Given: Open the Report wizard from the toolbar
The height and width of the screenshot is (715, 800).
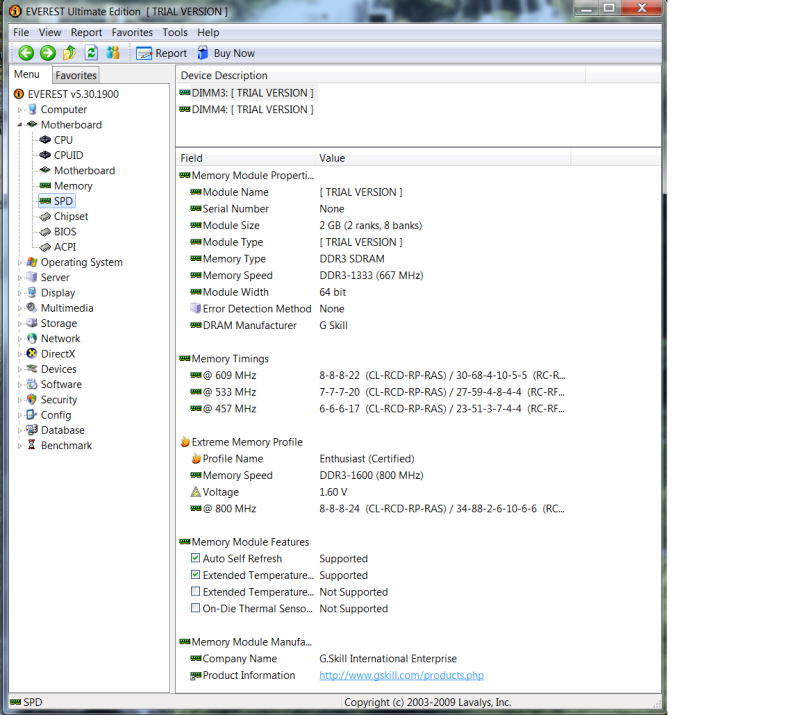Looking at the screenshot, I should (161, 53).
